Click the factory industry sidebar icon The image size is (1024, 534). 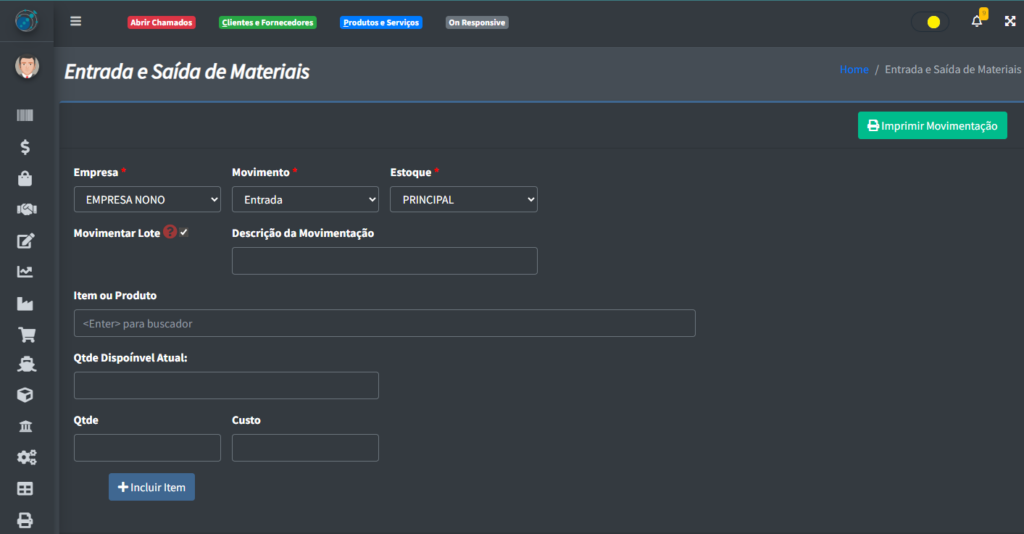point(26,303)
